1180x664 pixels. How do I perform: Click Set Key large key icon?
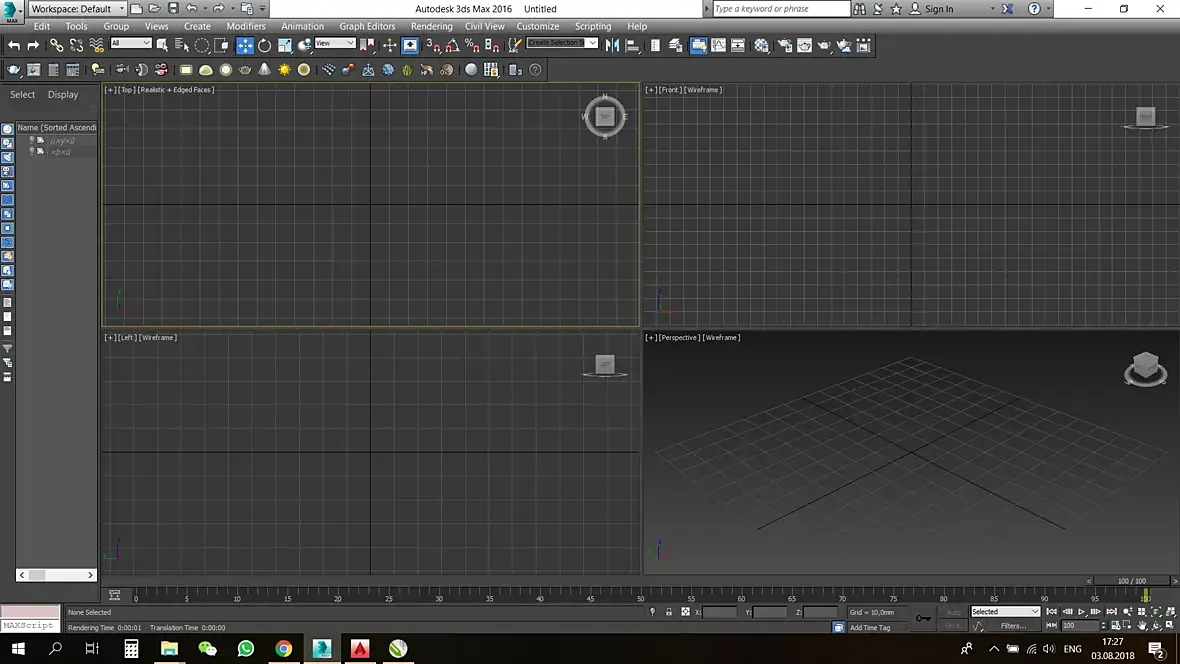coord(922,618)
